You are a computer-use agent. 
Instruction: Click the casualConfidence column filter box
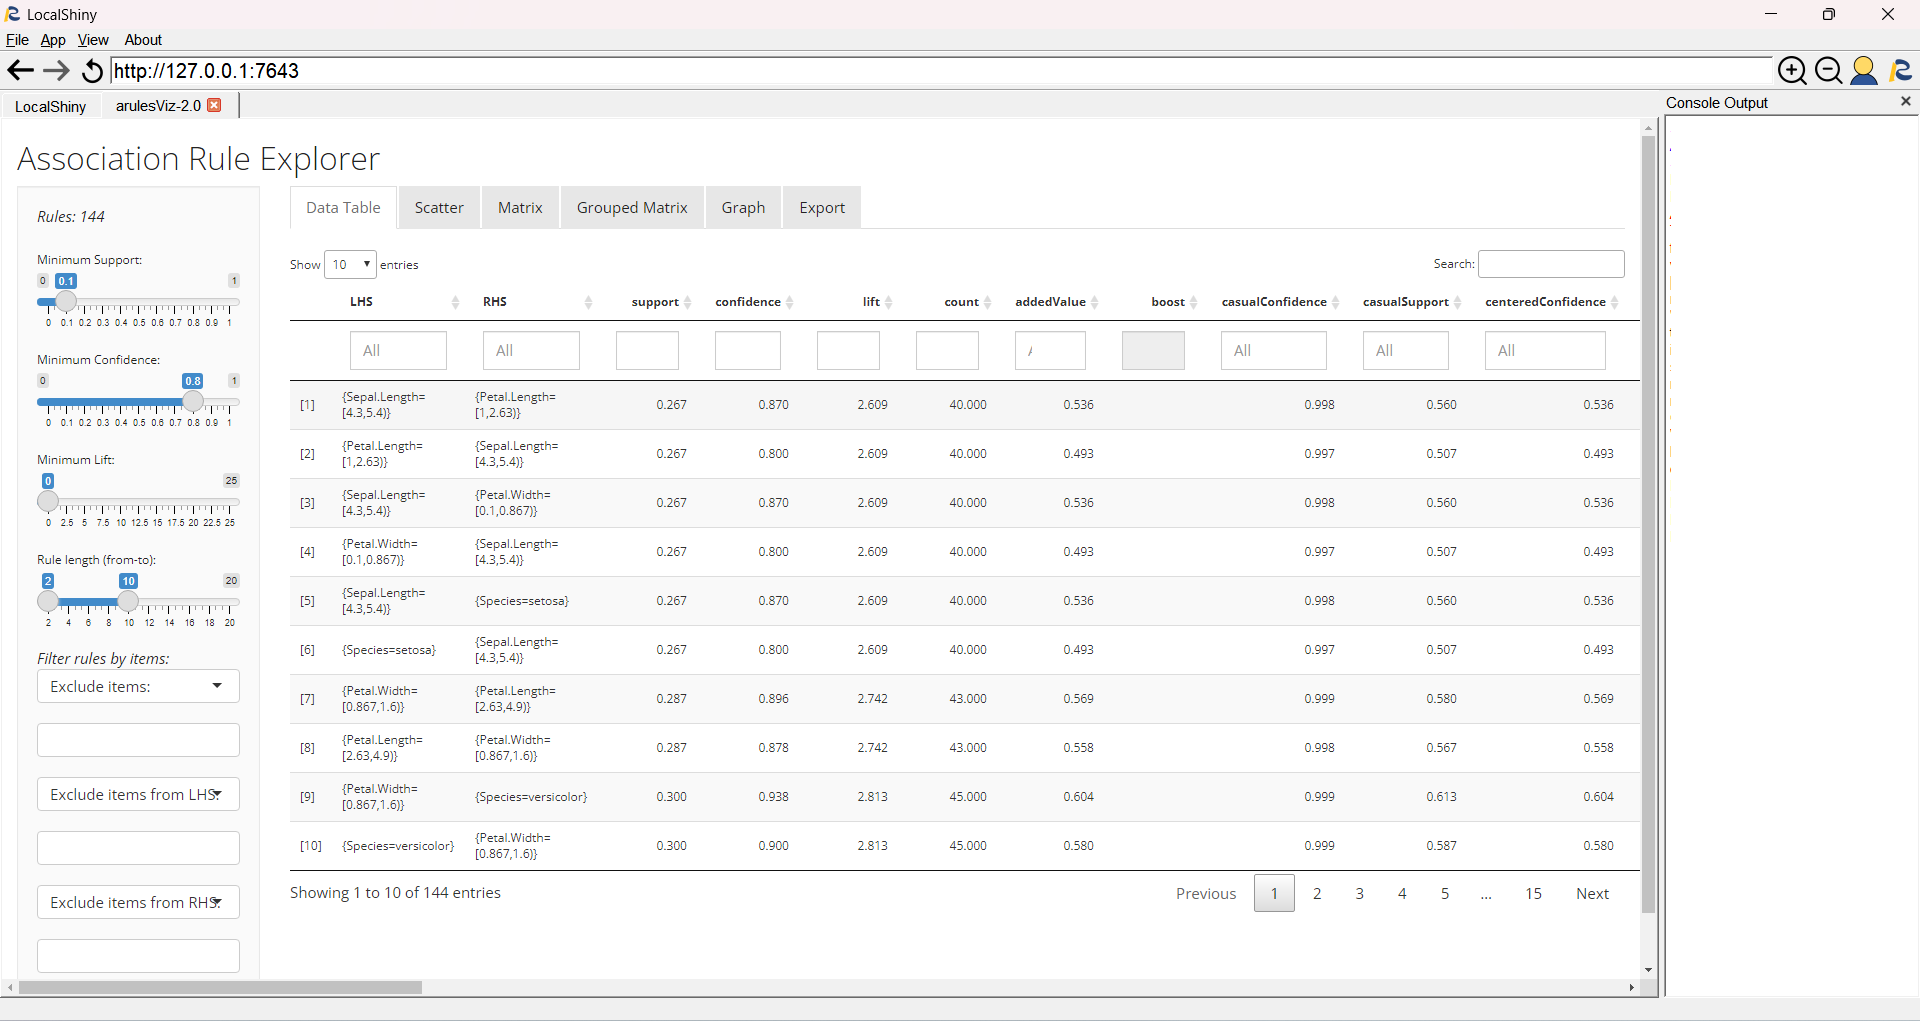(1273, 350)
